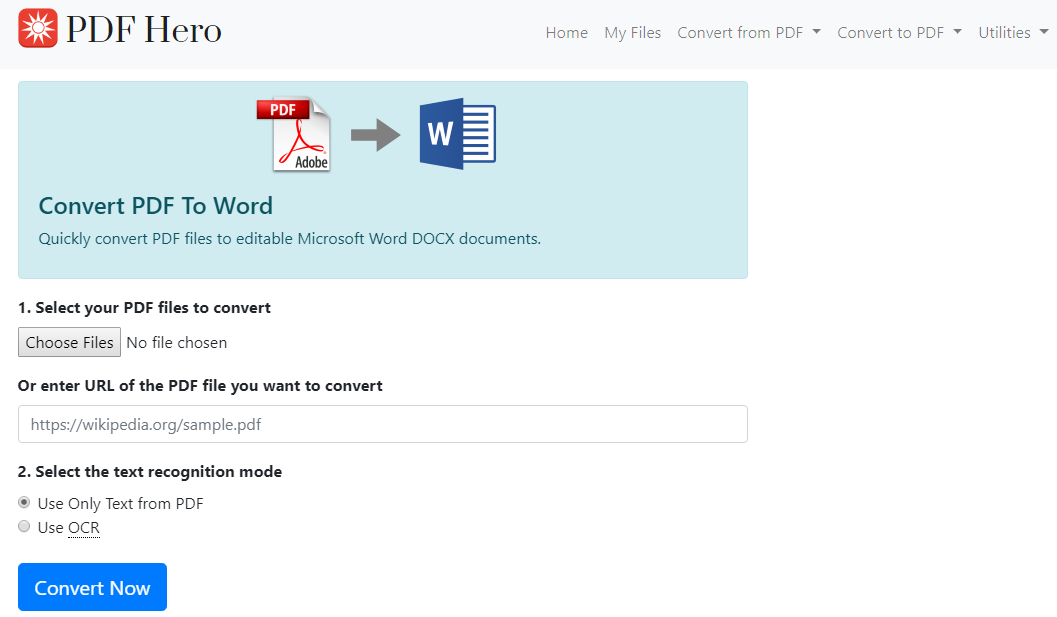Expand the Convert to PDF dropdown
The image size is (1057, 617).
click(x=899, y=32)
